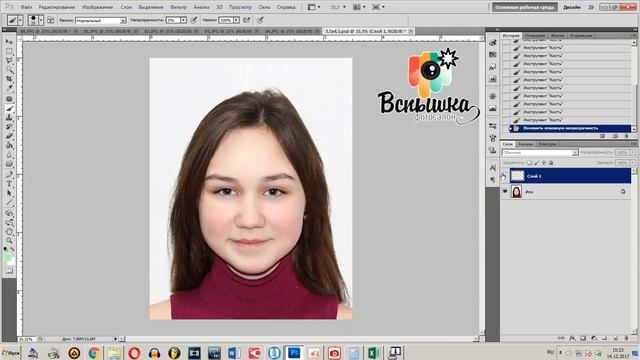The width and height of the screenshot is (640, 360).
Task: Select the Clone Stamp tool
Action: 9,118
